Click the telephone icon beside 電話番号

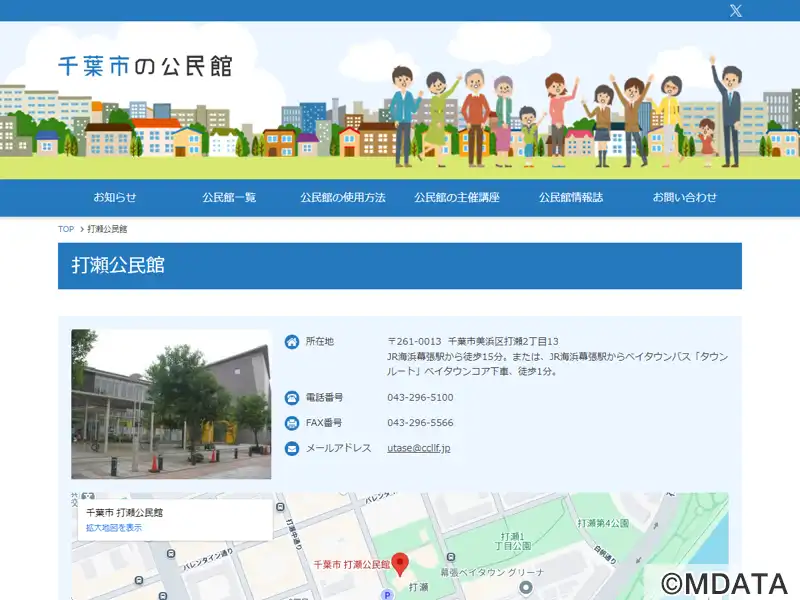click(x=291, y=397)
